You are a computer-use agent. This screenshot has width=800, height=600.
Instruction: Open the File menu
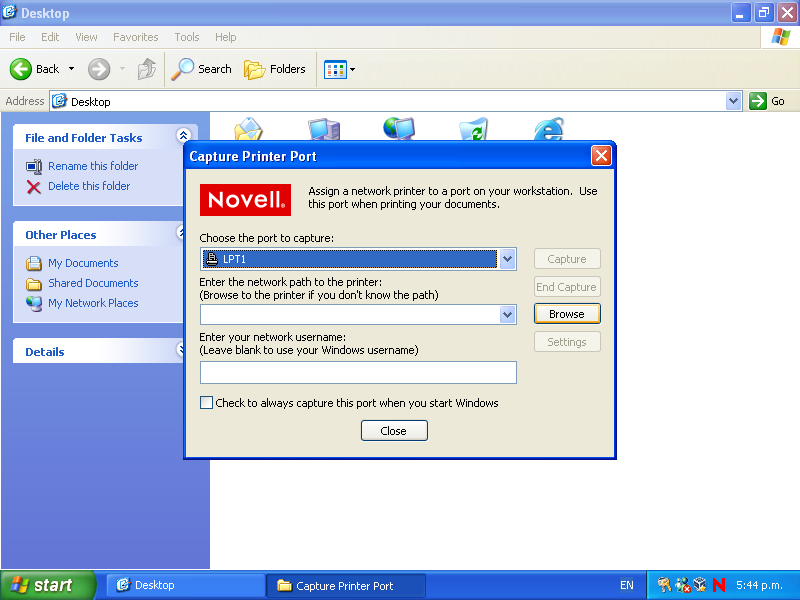(17, 37)
